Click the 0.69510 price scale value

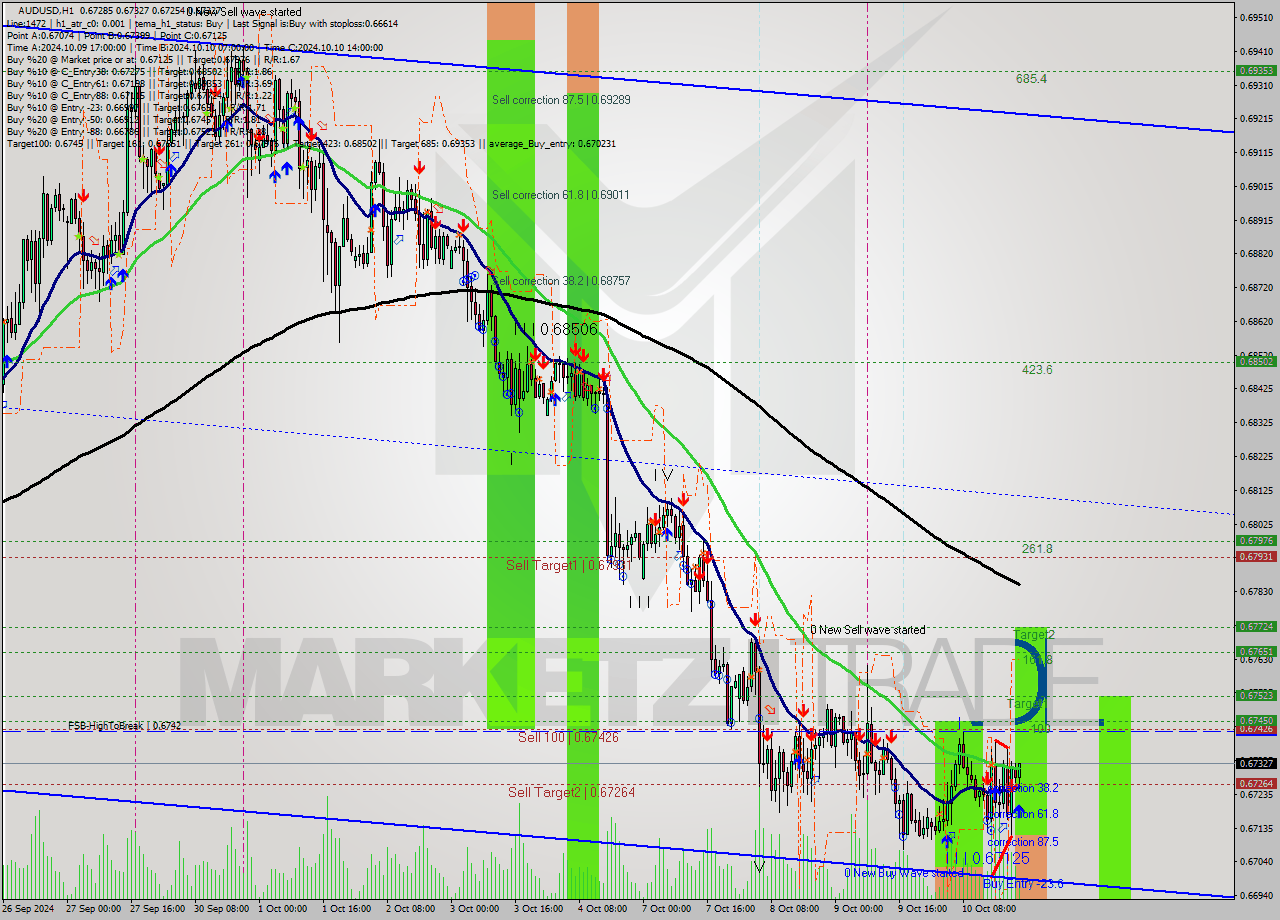1255,18
